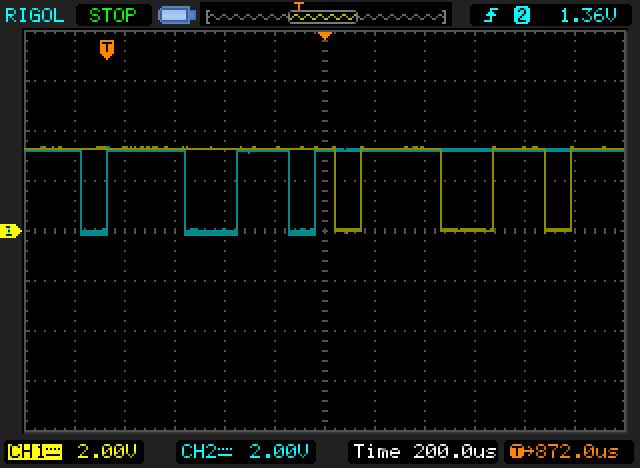The height and width of the screenshot is (468, 640).
Task: Click the trigger source channel 2 badge
Action: tap(521, 16)
